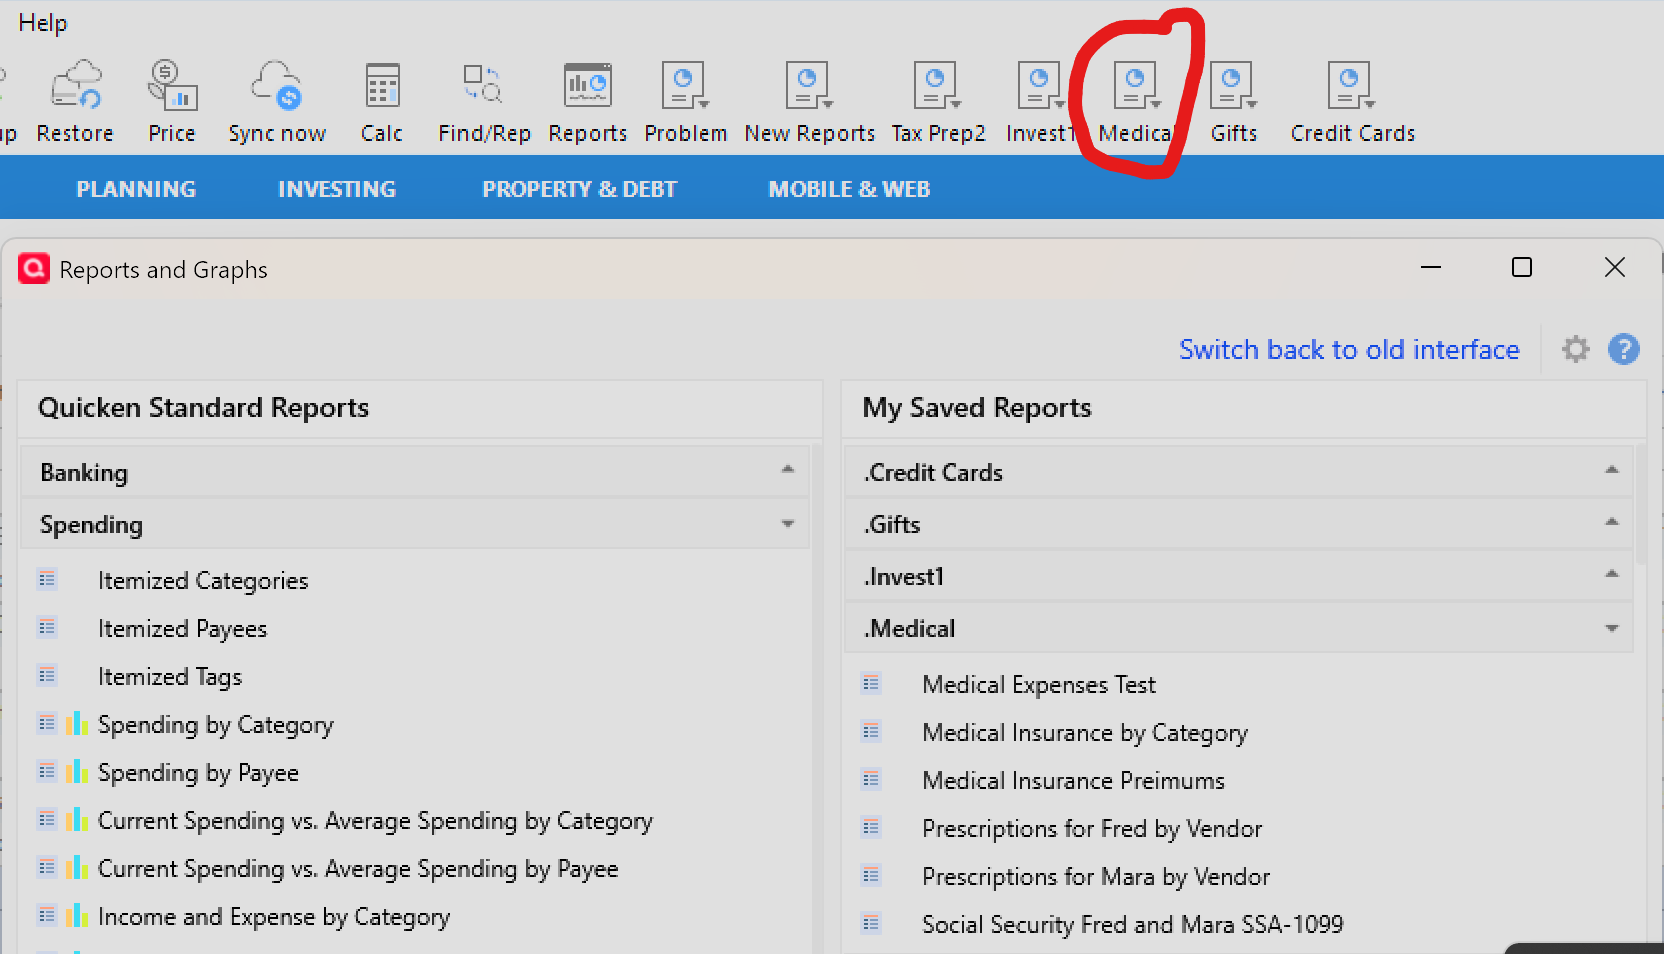This screenshot has width=1664, height=954.
Task: Open Current Spending vs. Average Spending by Payee
Action: click(358, 869)
